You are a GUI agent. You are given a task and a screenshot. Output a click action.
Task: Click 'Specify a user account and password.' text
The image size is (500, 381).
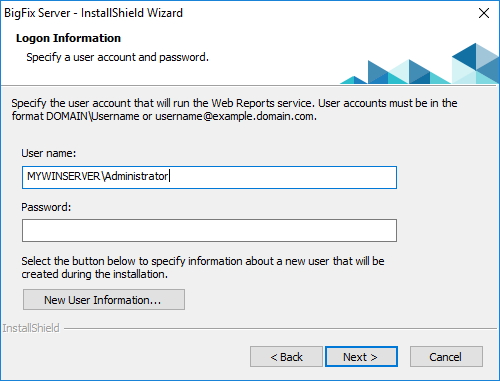[x=117, y=57]
